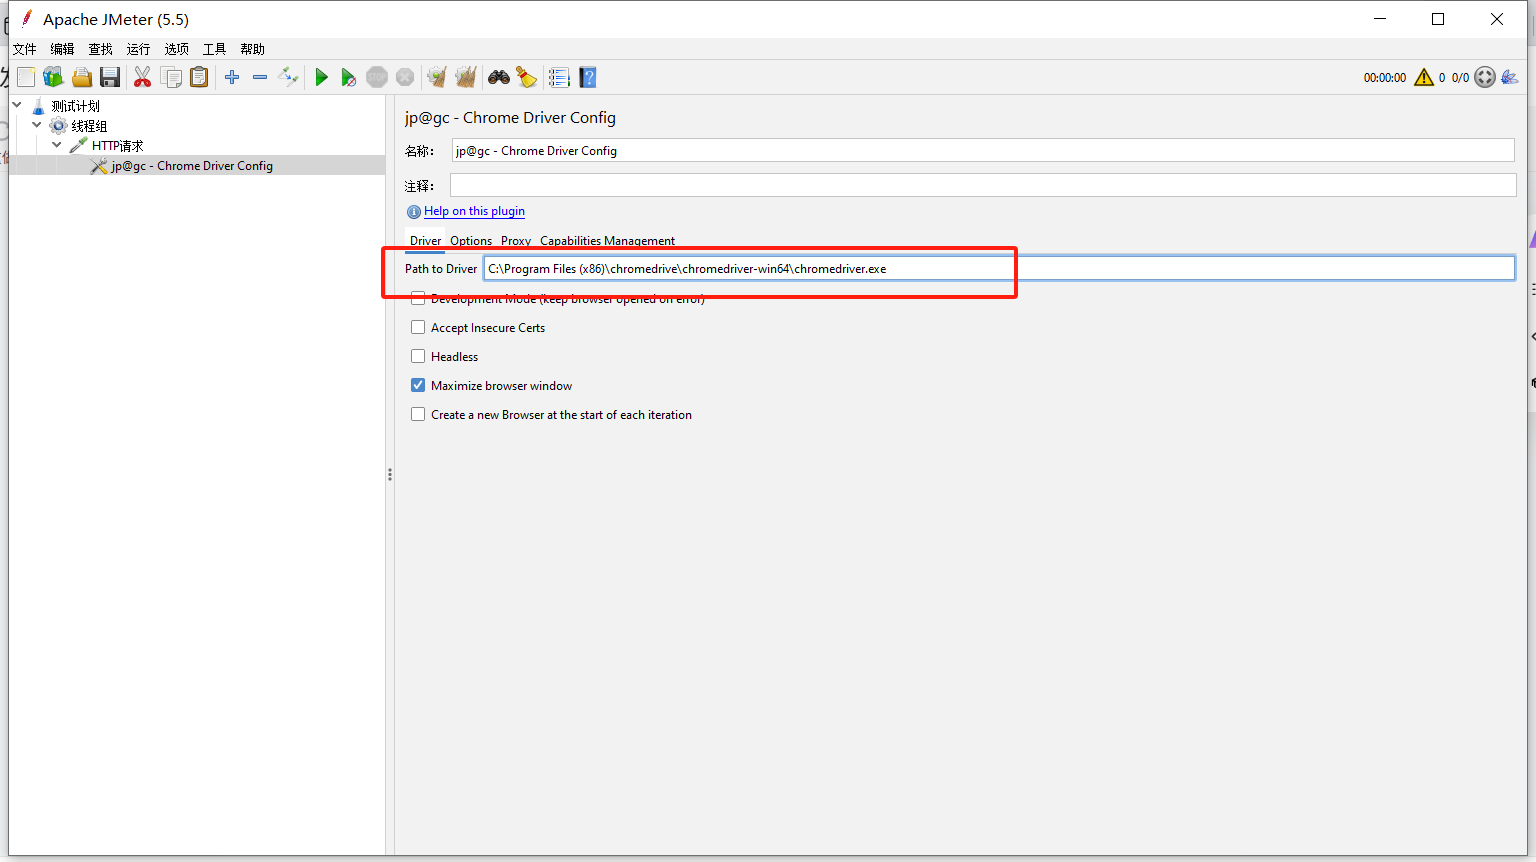The image size is (1536, 862).
Task: Collapse the 测试计划 node arrow
Action: point(16,104)
